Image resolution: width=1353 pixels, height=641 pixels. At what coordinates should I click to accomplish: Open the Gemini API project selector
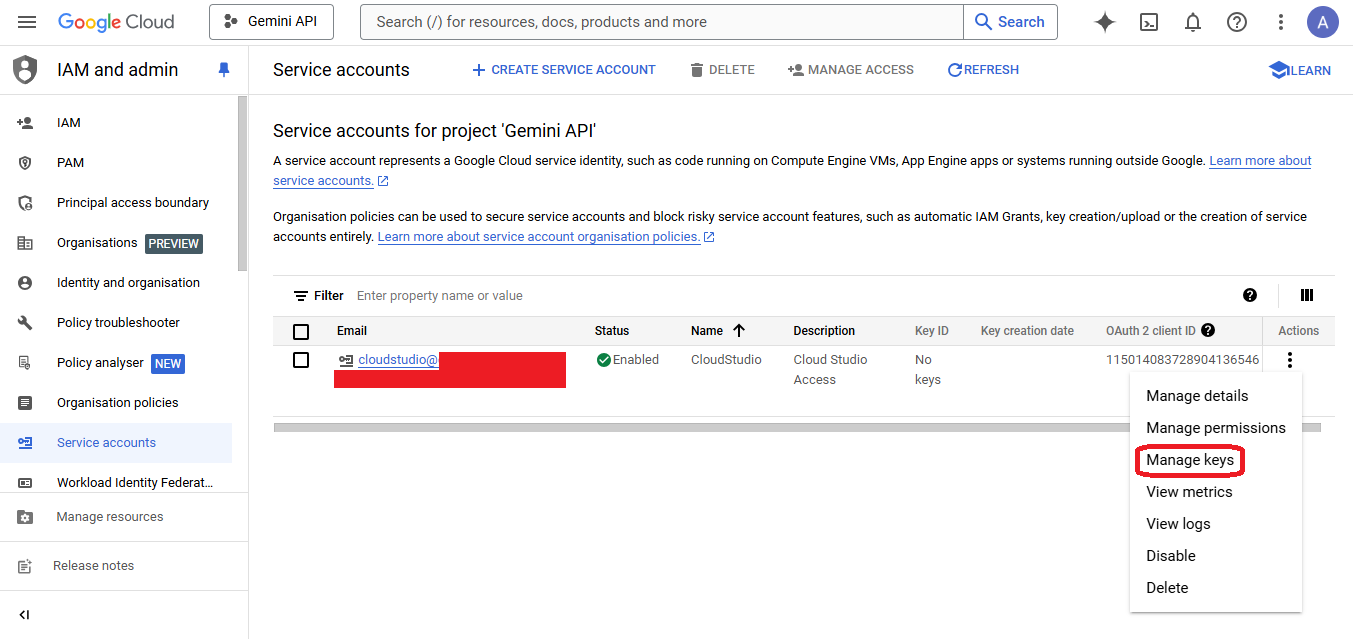coord(271,22)
